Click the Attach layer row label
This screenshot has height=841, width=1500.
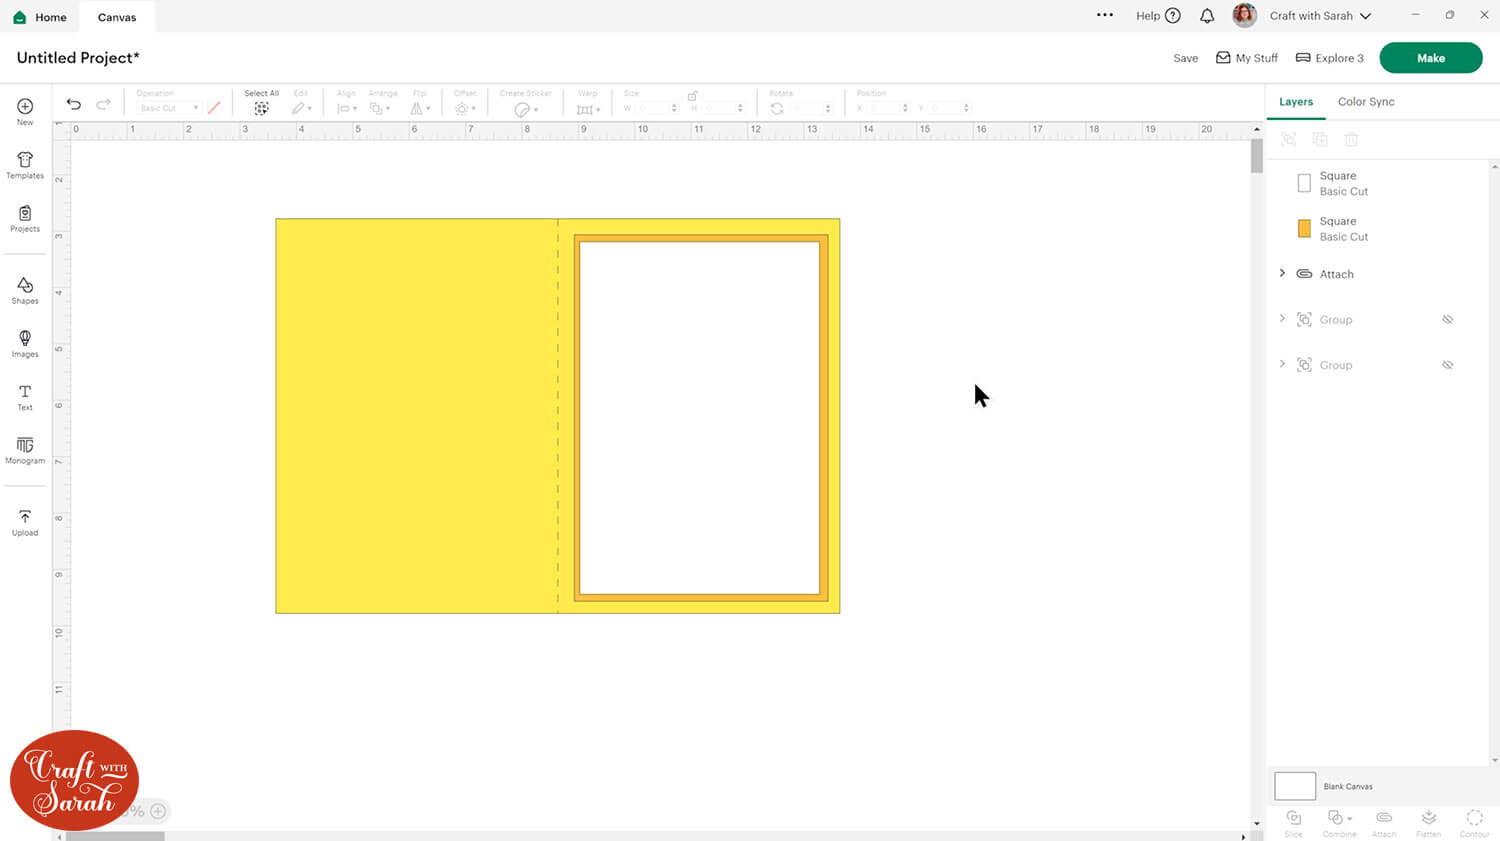[1336, 274]
